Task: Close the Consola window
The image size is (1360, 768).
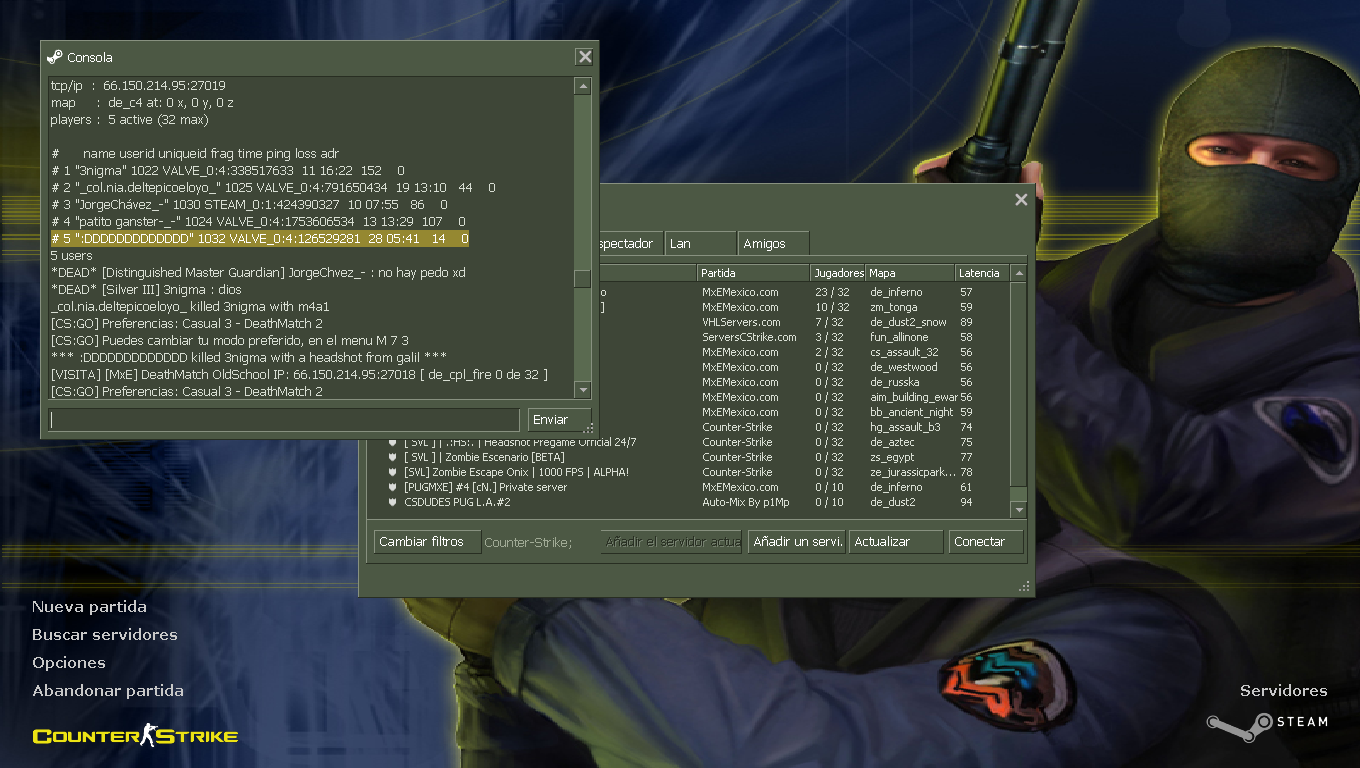Action: point(584,57)
